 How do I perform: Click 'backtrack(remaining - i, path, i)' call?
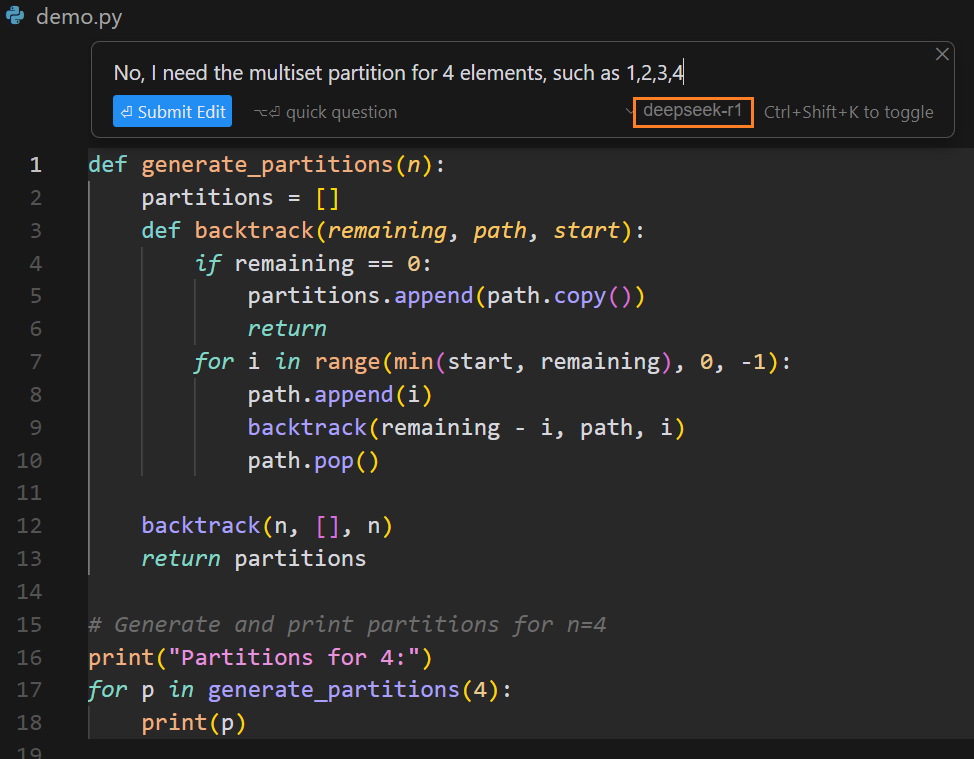(x=466, y=428)
